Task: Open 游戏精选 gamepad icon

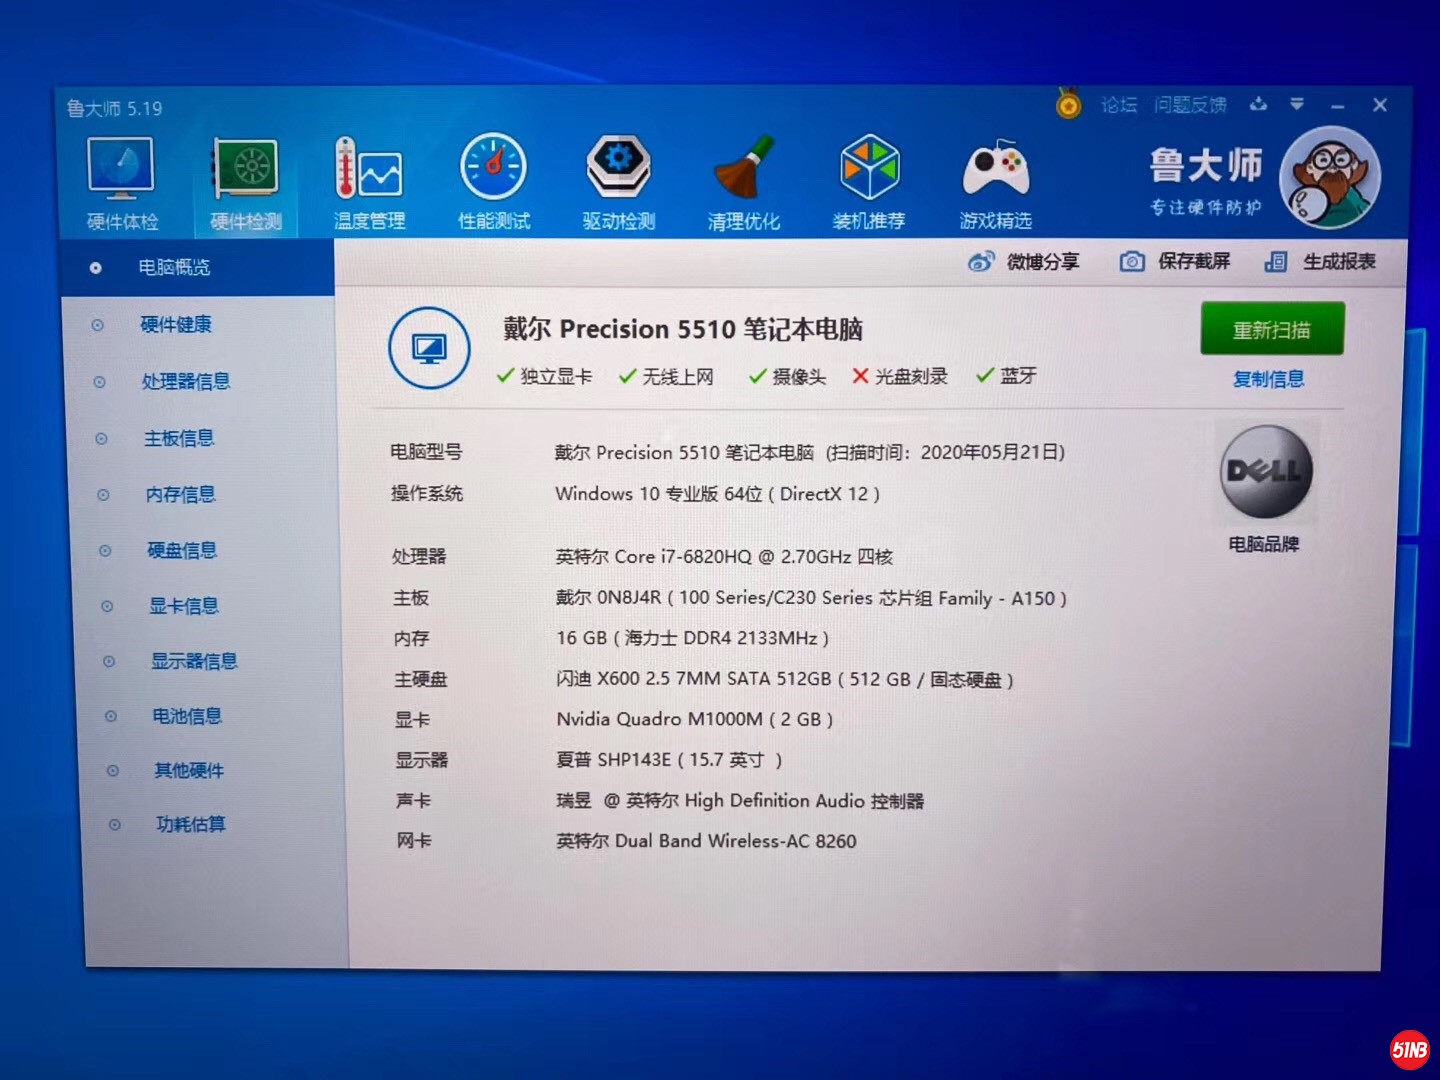Action: point(995,180)
